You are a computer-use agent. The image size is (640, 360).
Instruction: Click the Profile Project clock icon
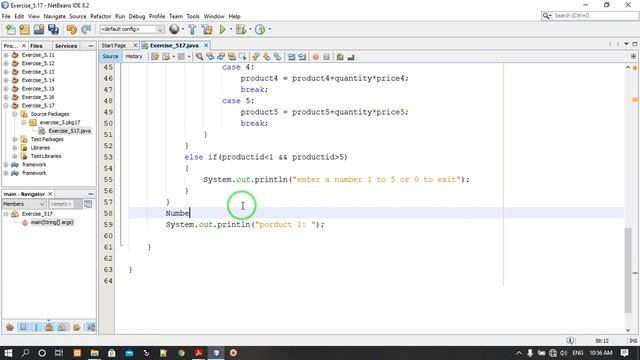coord(260,29)
